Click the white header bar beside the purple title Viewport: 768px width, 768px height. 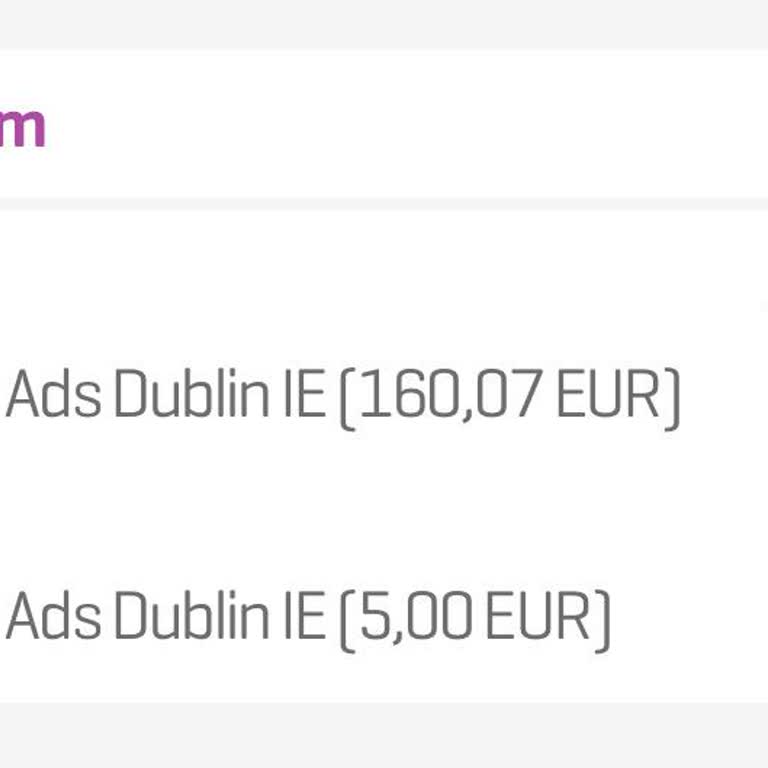pyautogui.click(x=400, y=125)
